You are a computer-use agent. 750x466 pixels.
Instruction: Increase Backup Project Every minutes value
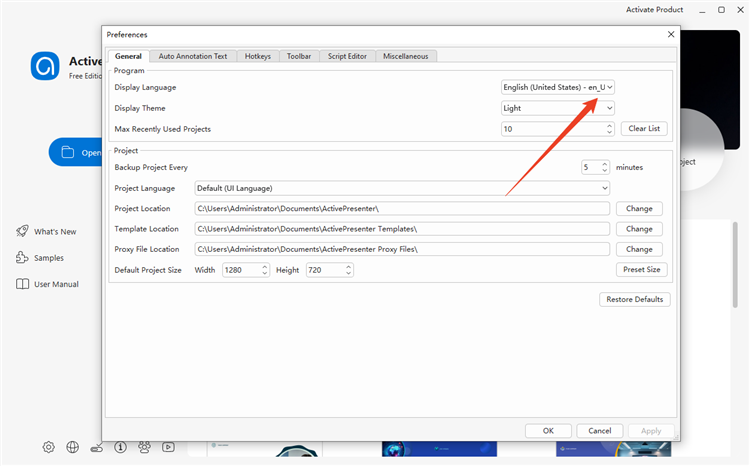(605, 164)
